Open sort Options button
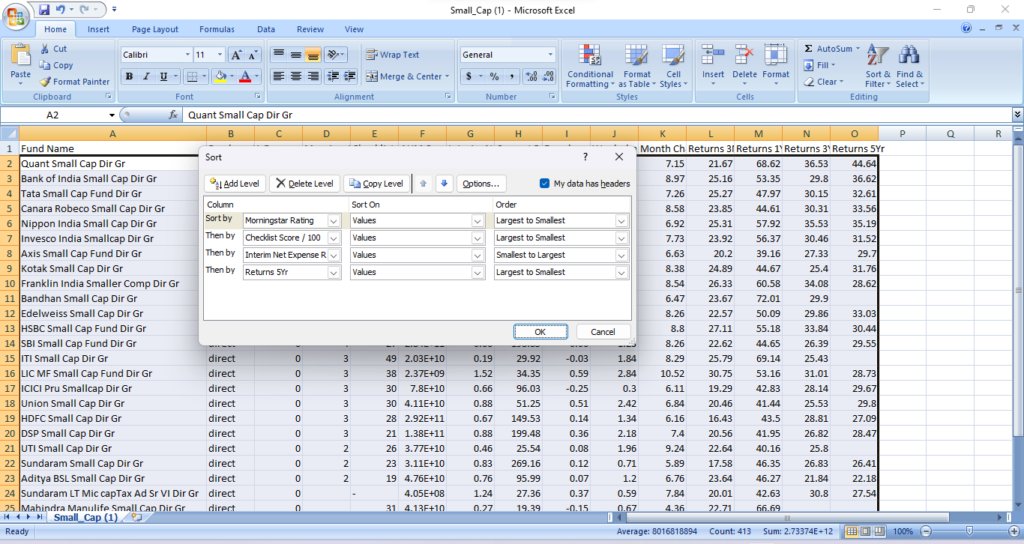 pos(481,184)
